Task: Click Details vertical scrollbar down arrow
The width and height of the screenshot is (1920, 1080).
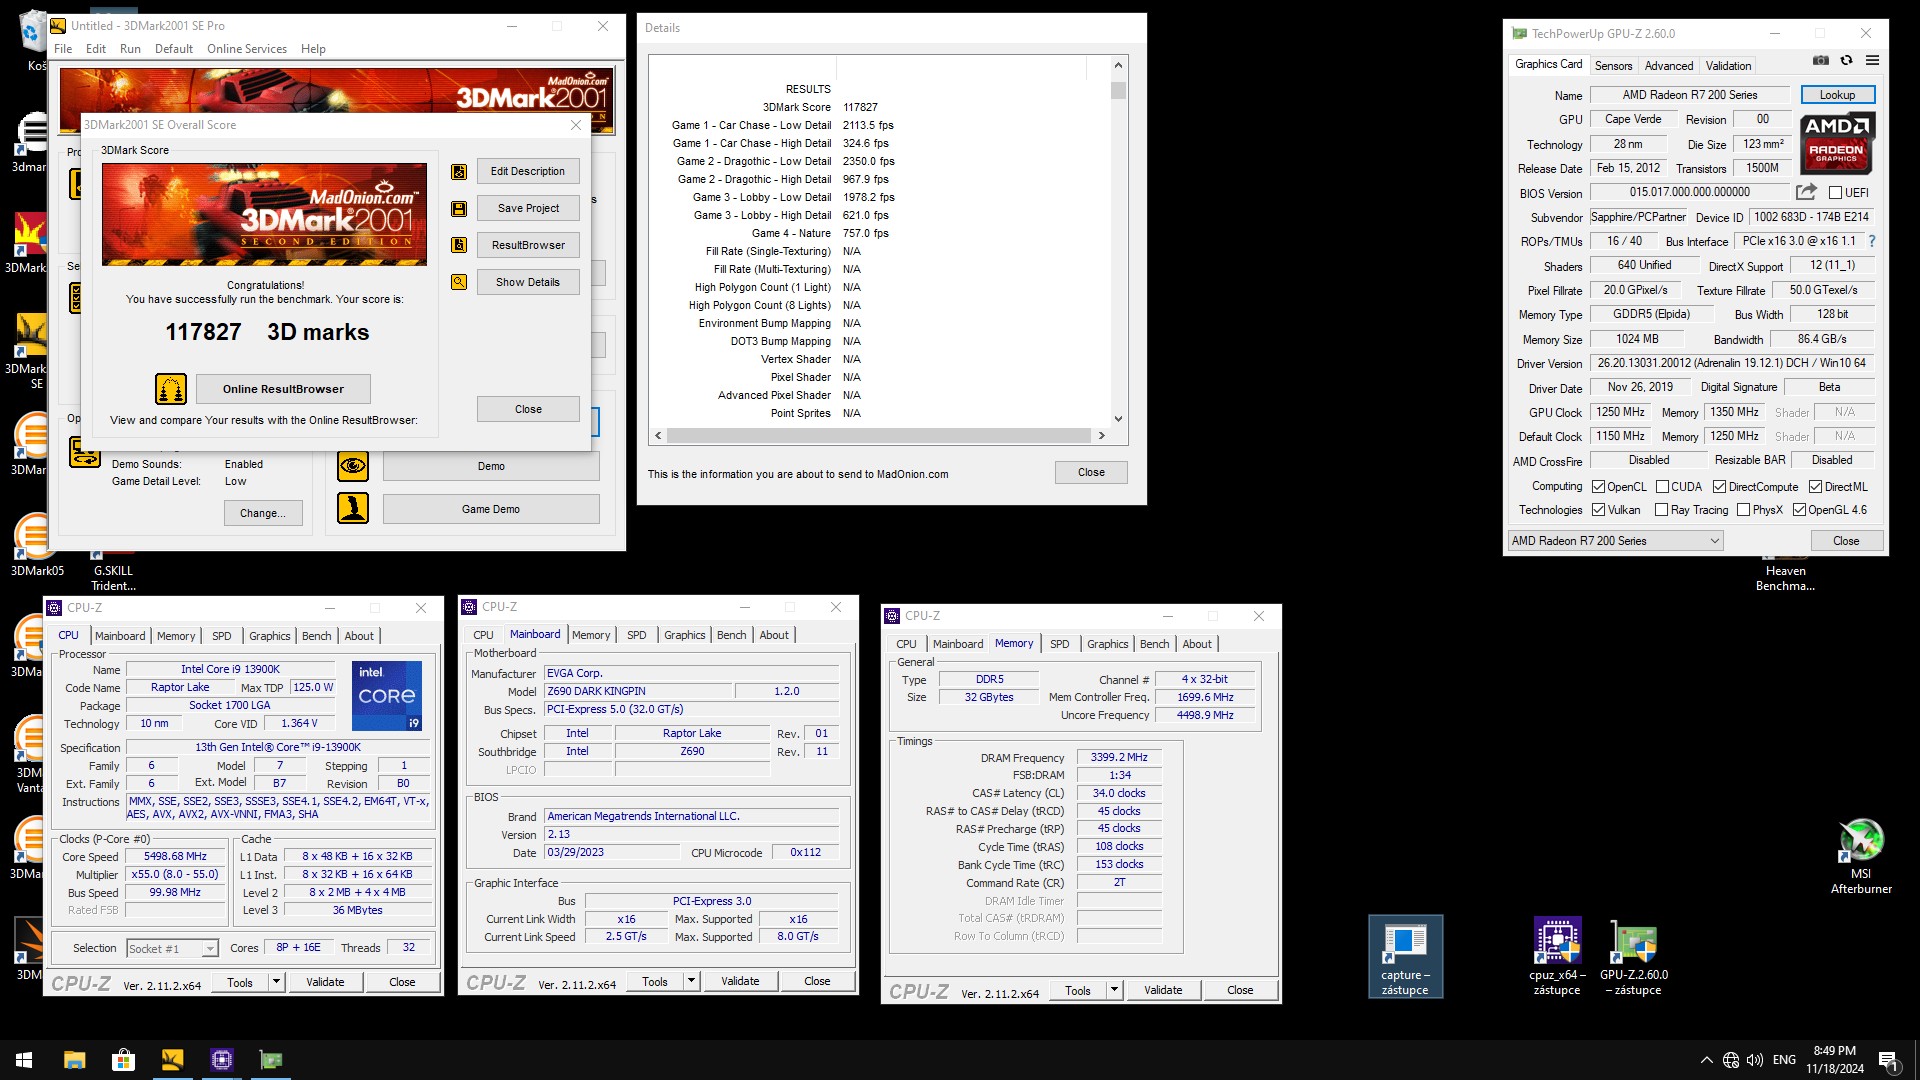Action: (x=1118, y=419)
